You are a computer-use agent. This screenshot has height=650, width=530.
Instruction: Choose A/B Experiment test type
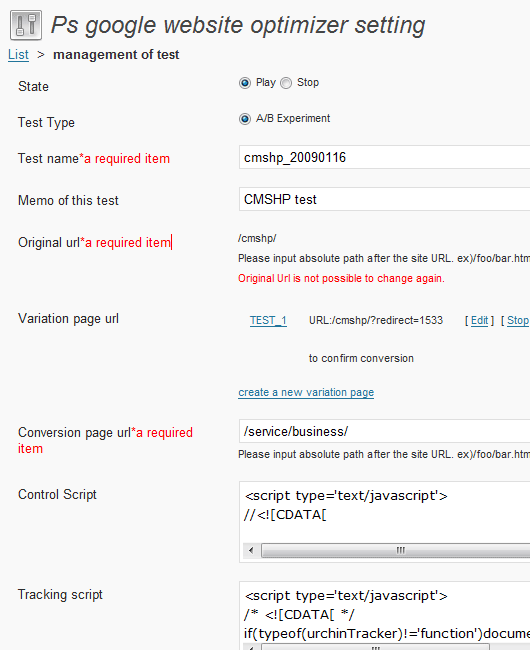(245, 119)
